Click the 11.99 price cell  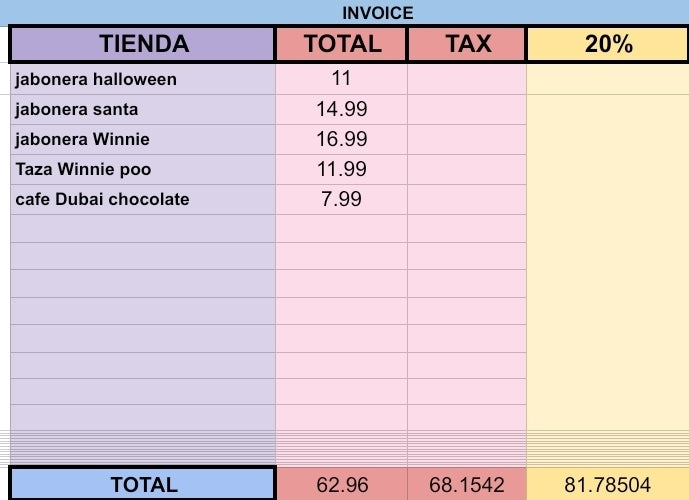pos(342,169)
